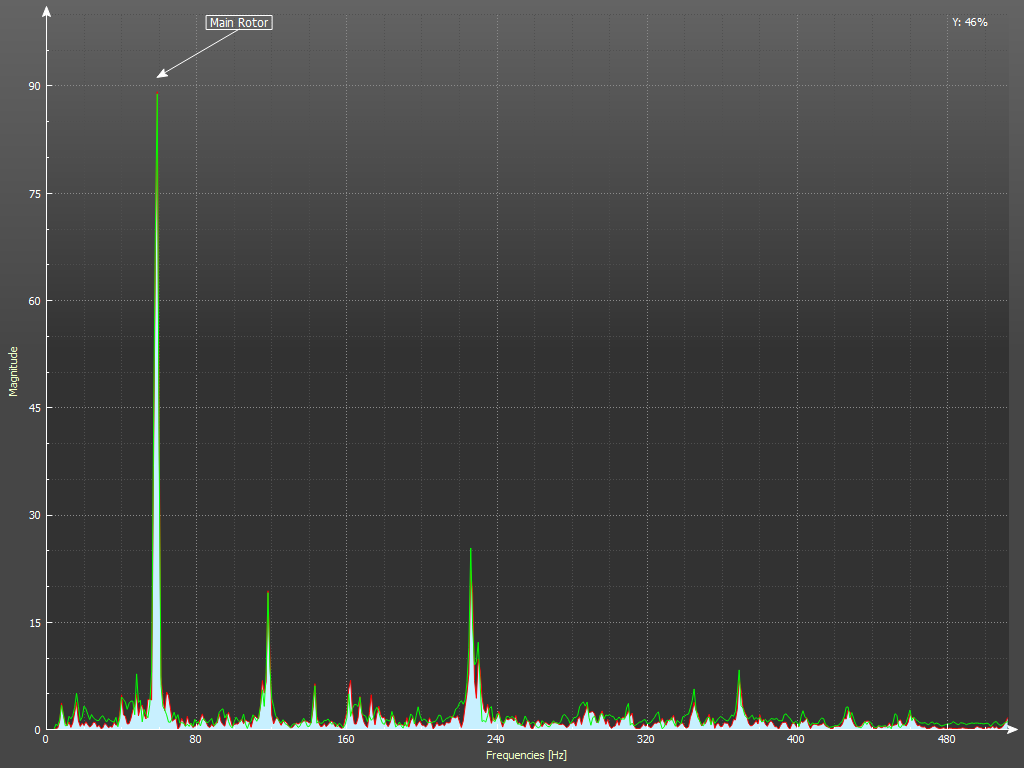Click the 240 tick label on frequency axis

(496, 740)
